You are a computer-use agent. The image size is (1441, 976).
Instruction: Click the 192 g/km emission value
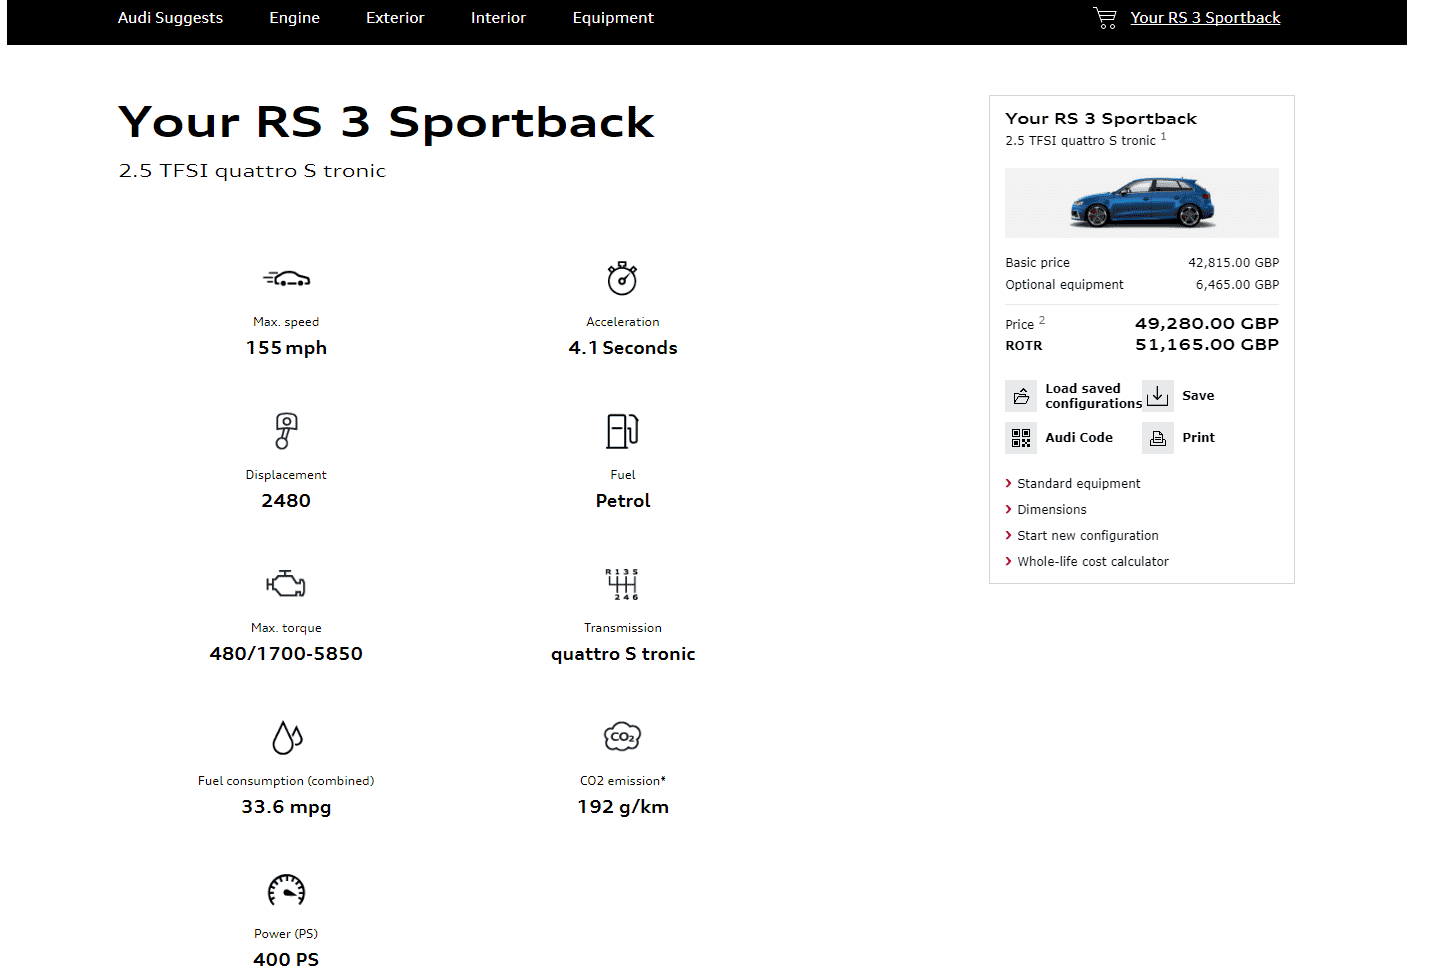click(622, 807)
